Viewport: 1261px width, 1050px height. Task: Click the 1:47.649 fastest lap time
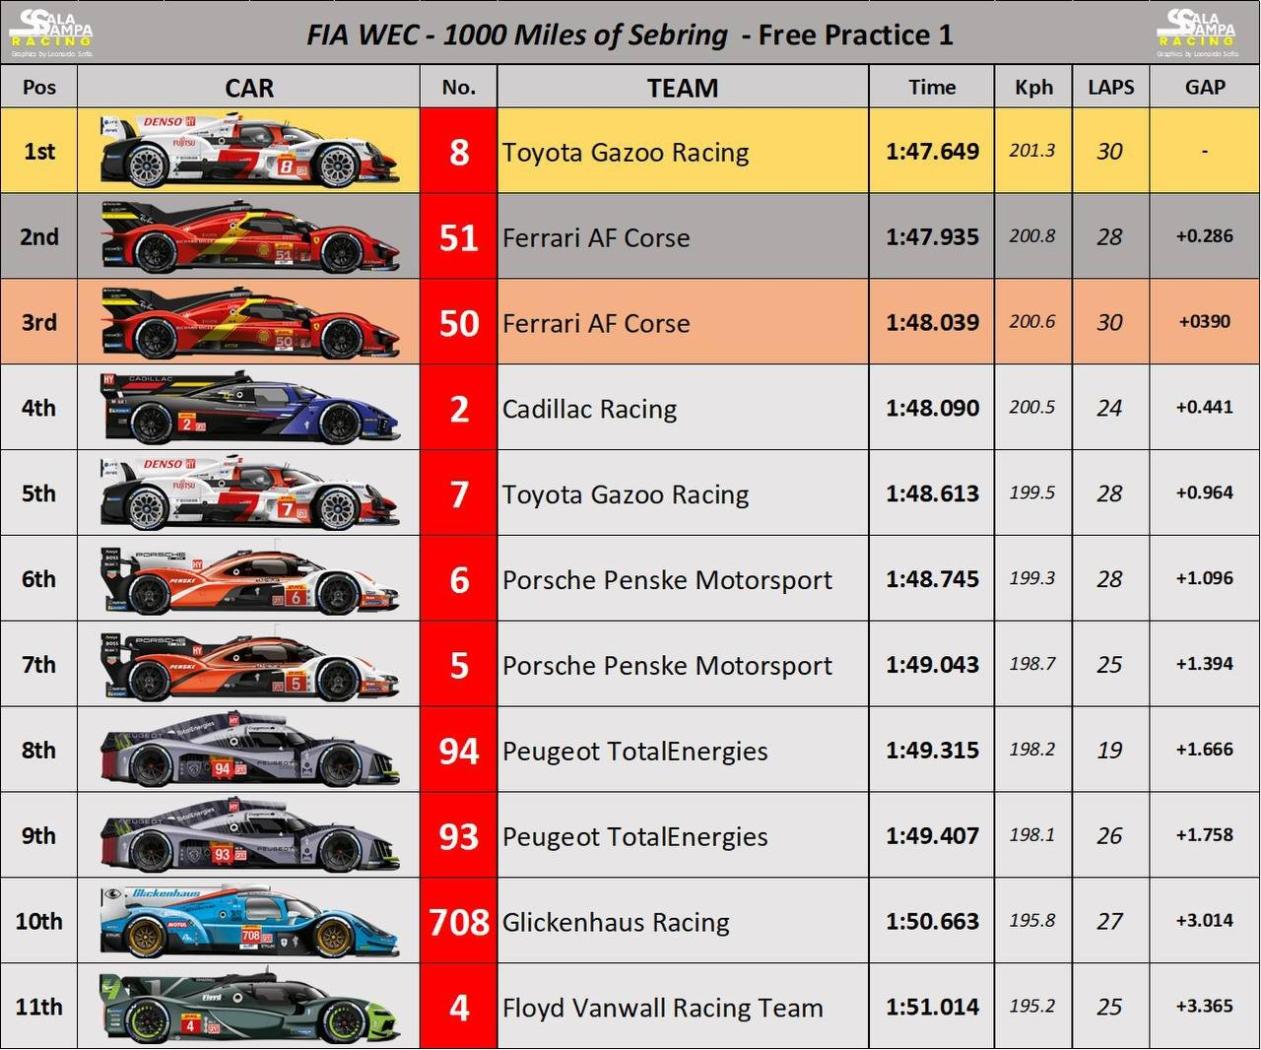932,151
